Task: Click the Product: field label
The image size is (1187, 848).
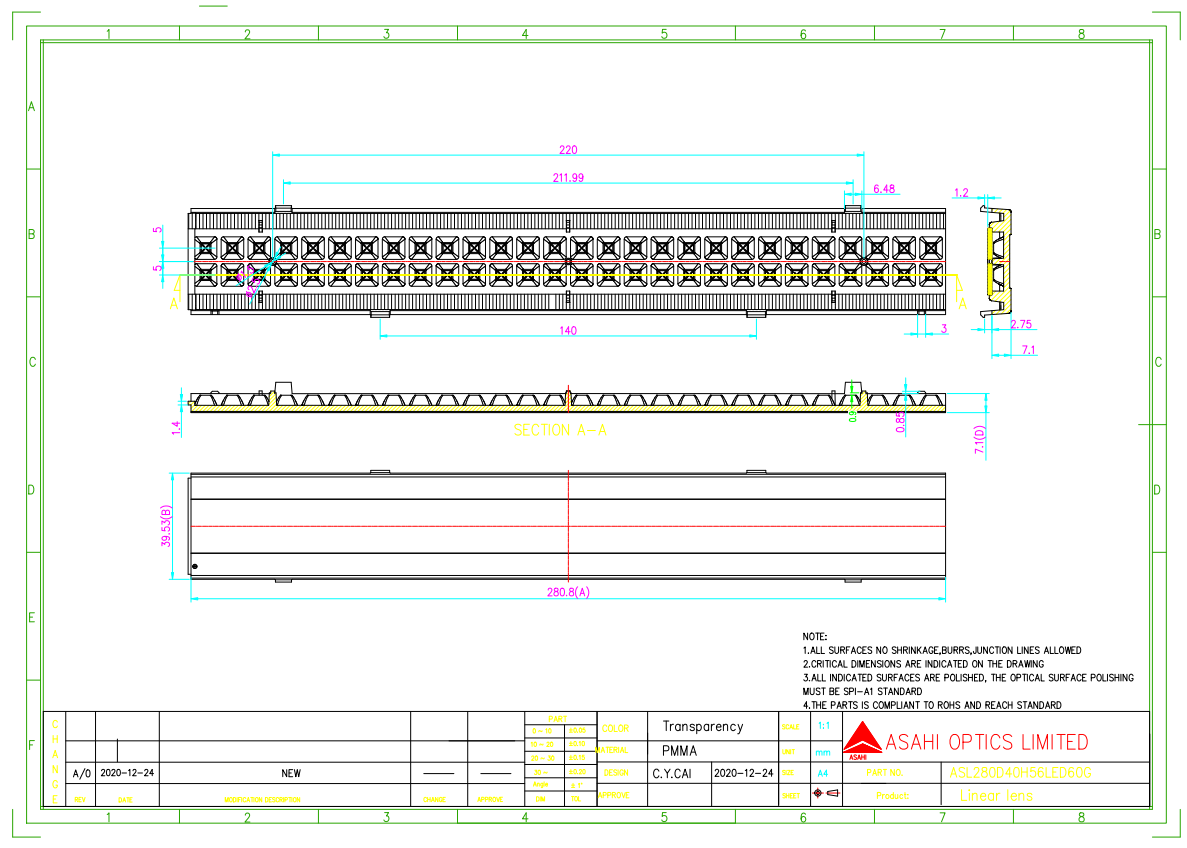Action: tap(892, 796)
